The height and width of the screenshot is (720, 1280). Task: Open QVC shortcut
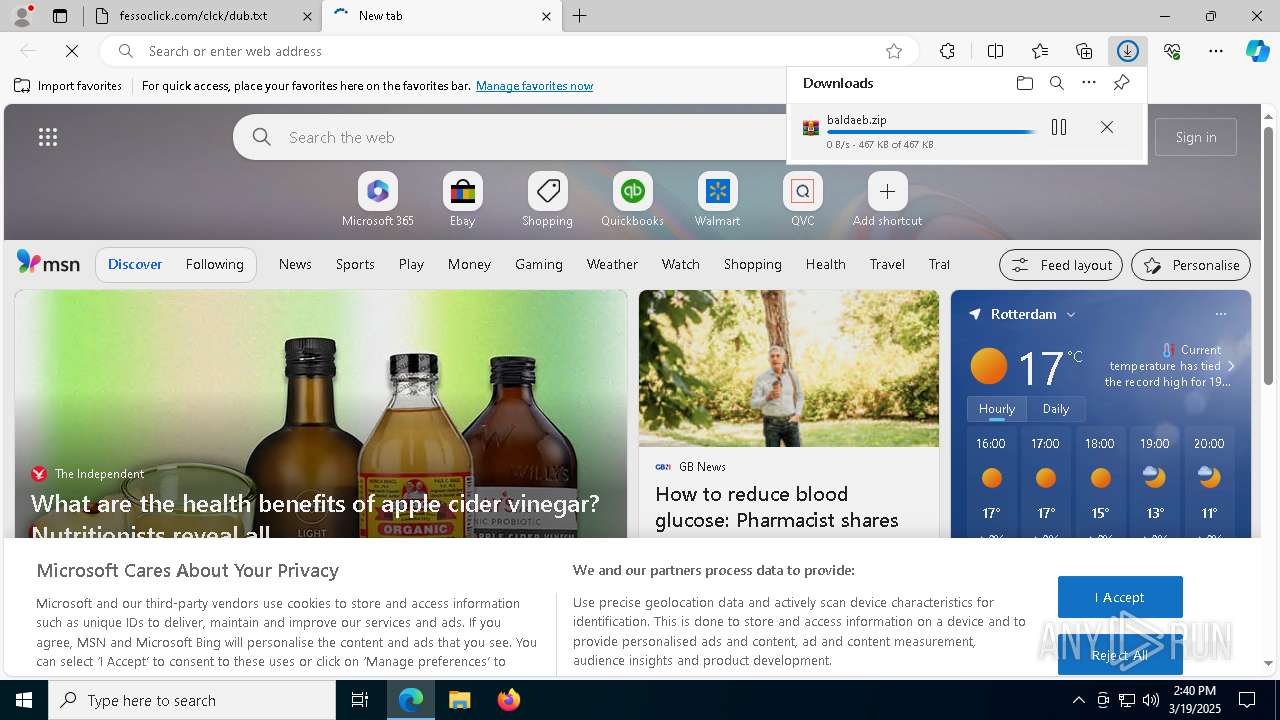click(x=802, y=200)
